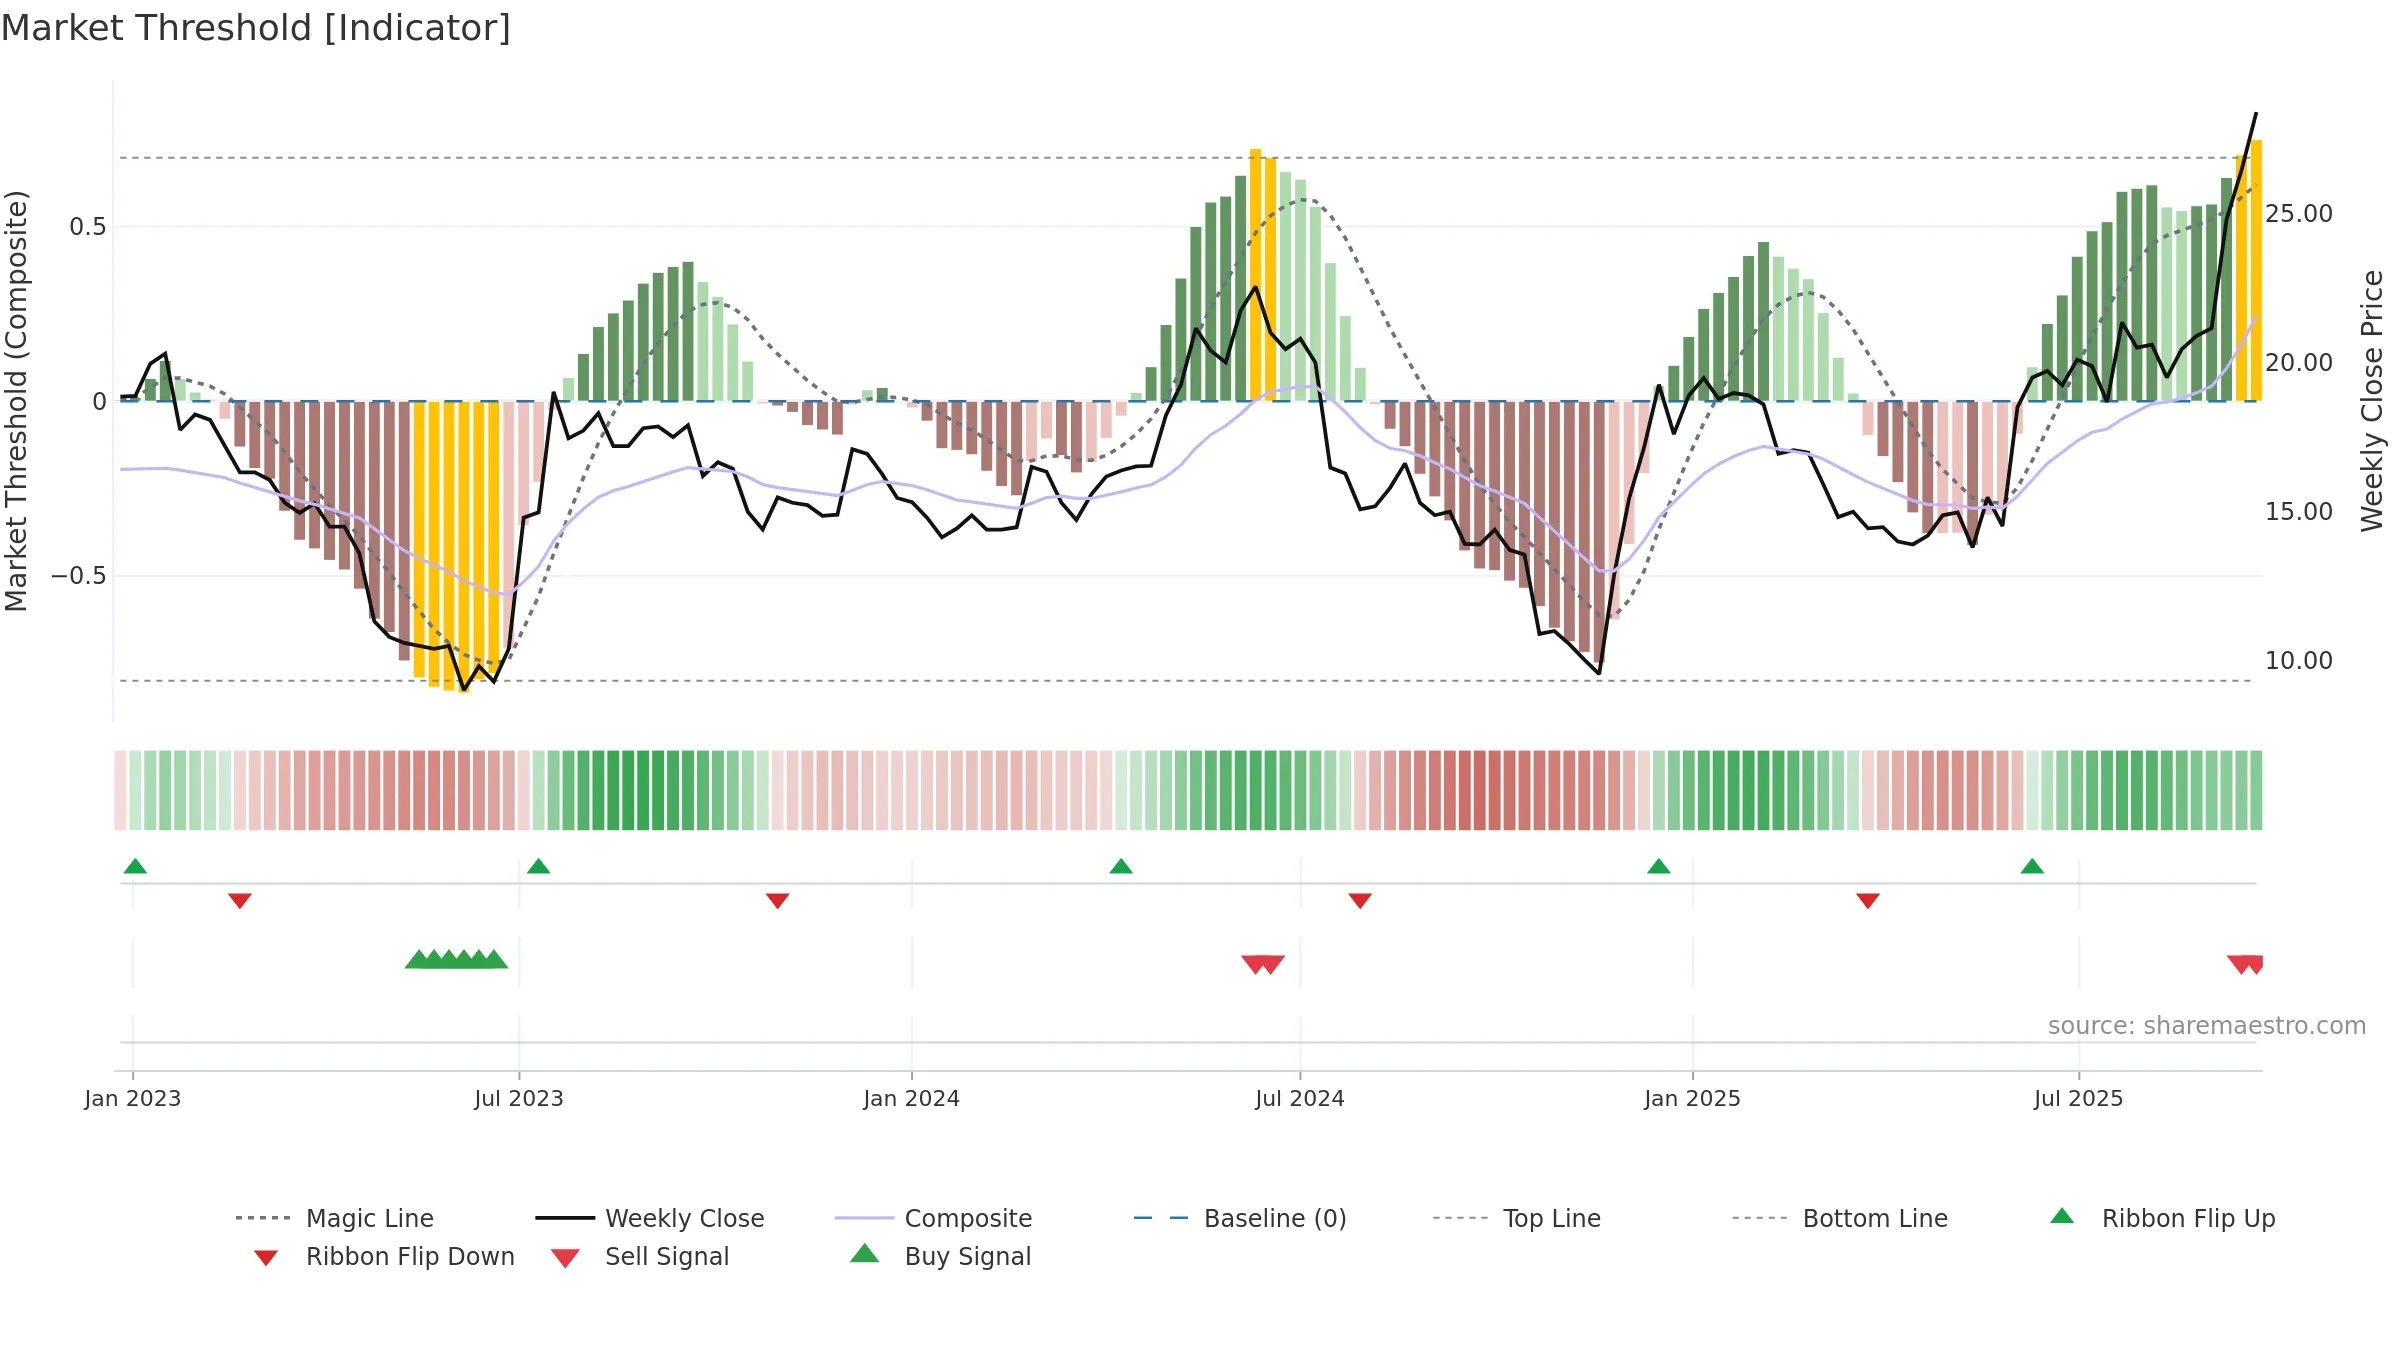This screenshot has width=2400, height=1350.
Task: Toggle the Baseline (0) legend entry
Action: (1240, 1218)
